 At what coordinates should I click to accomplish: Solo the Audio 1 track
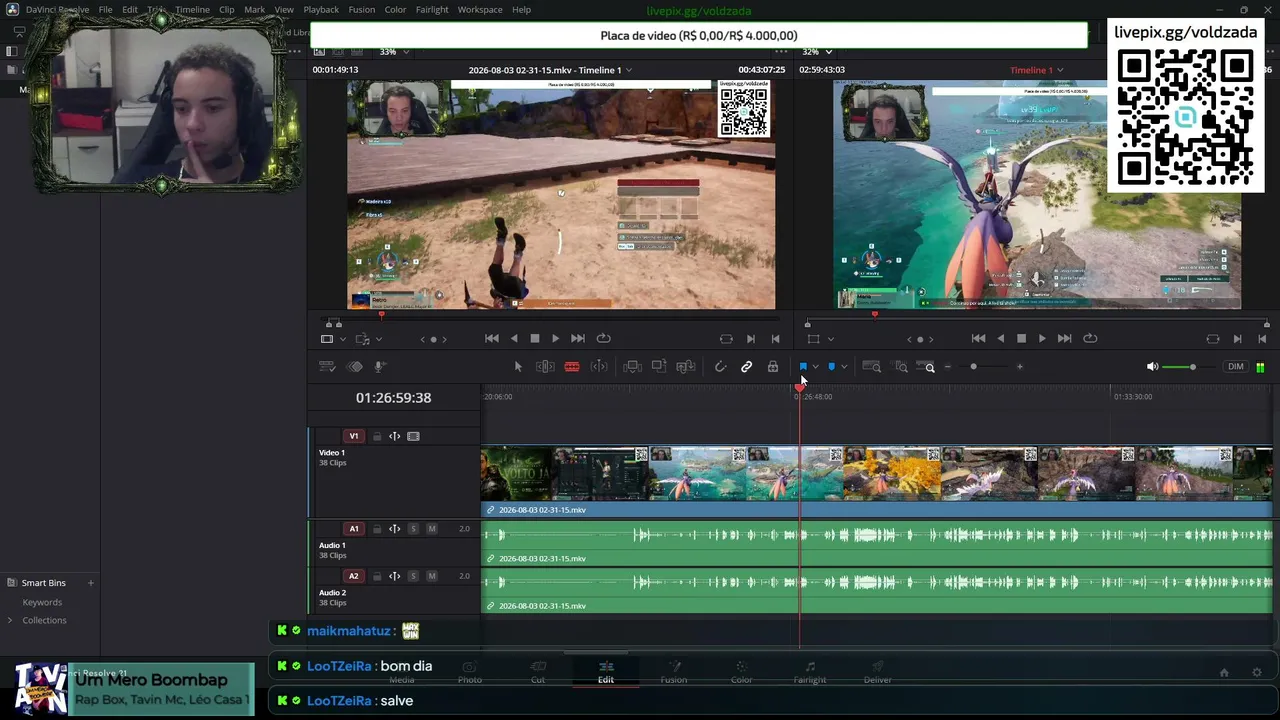click(x=413, y=529)
